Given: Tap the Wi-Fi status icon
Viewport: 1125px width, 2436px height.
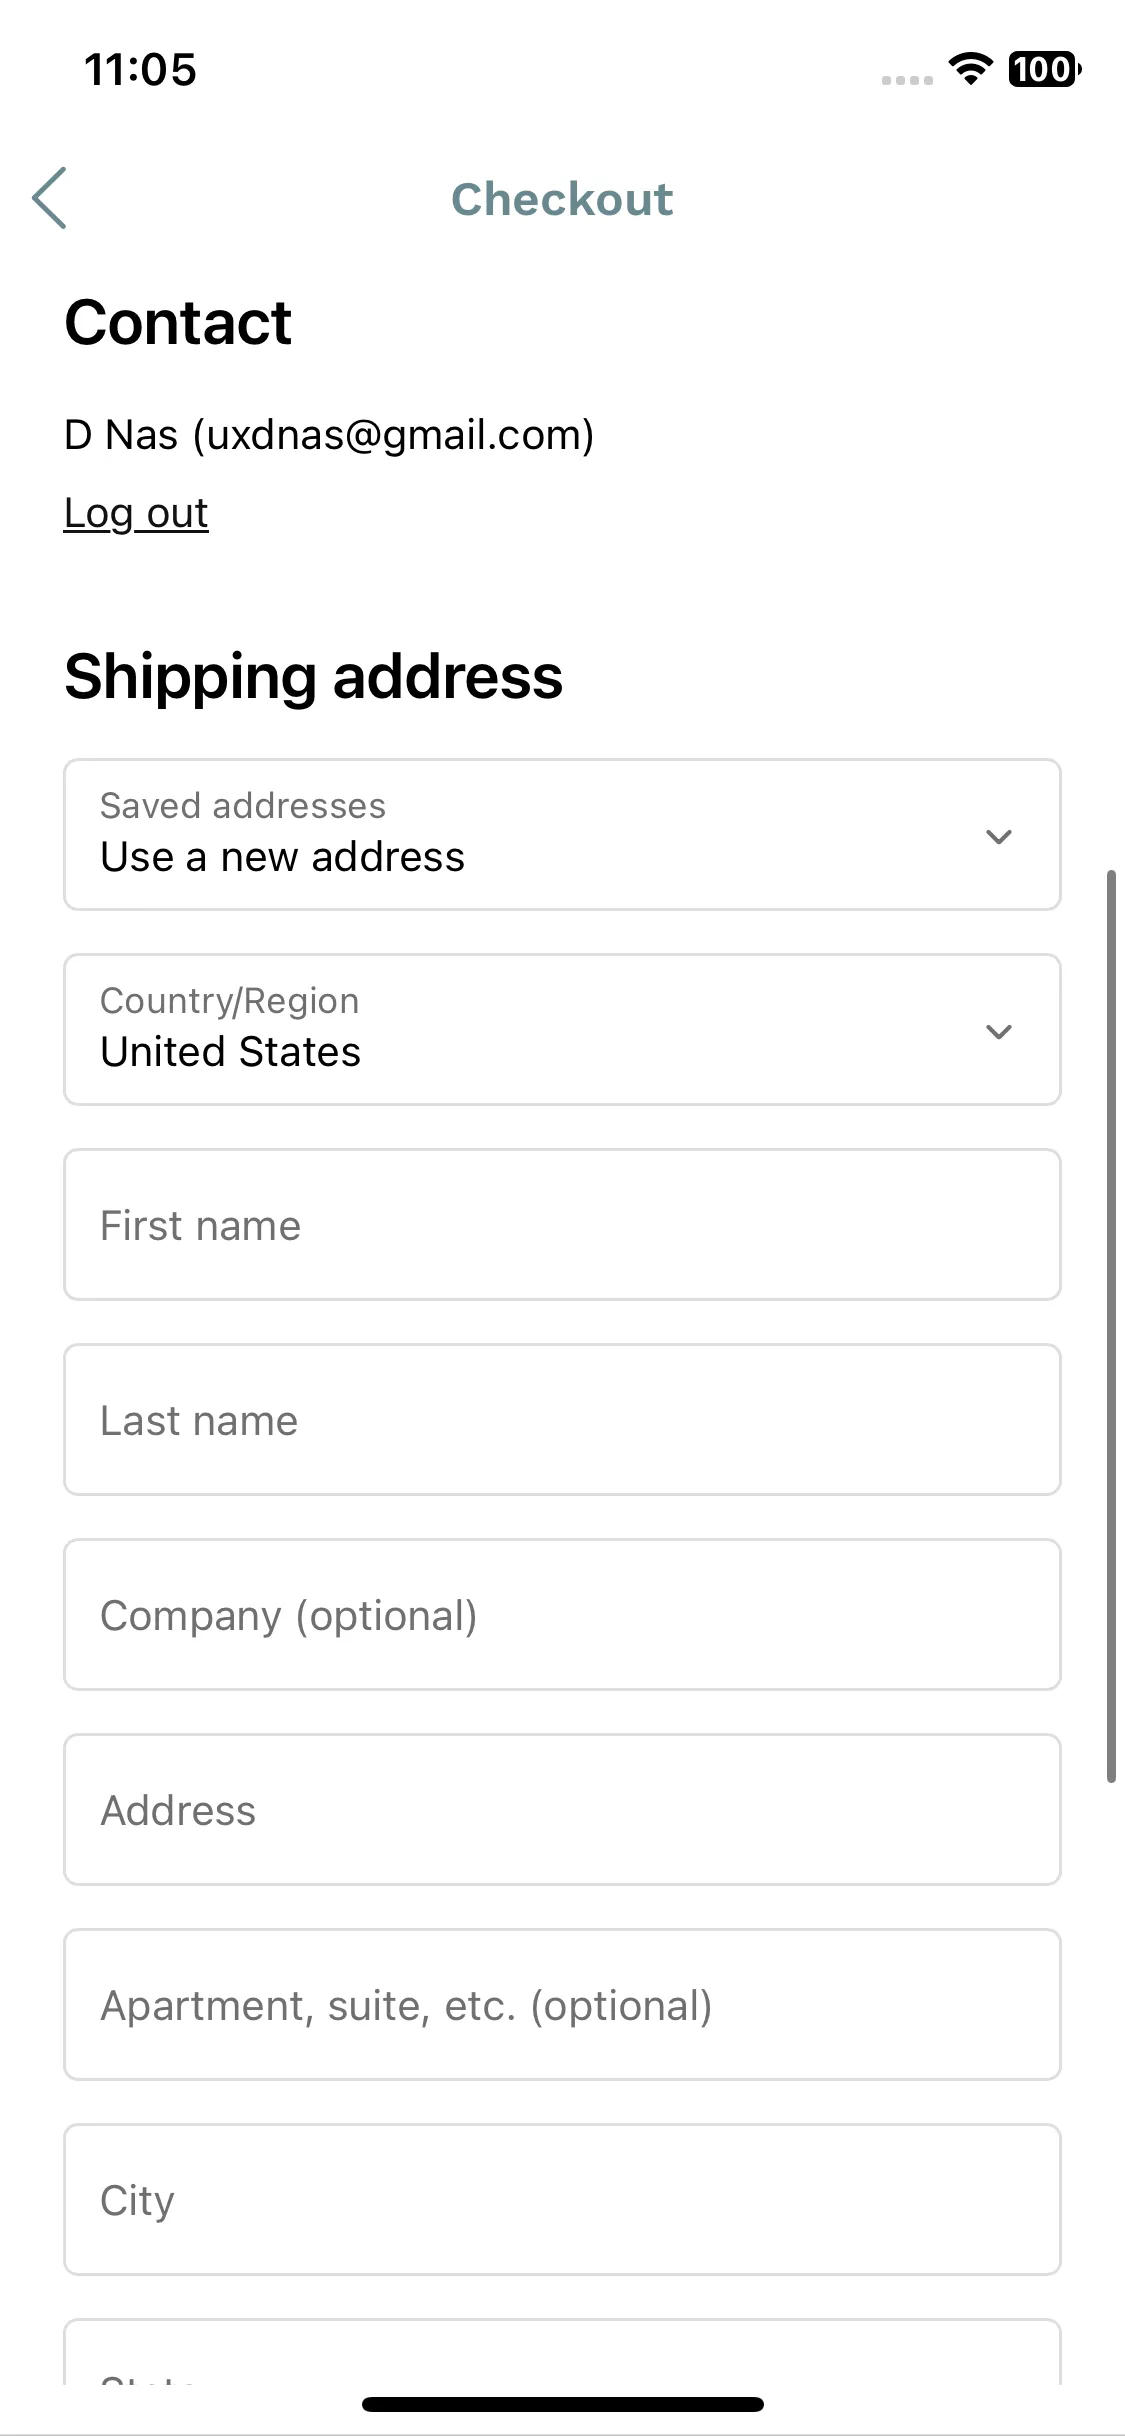Looking at the screenshot, I should click(970, 69).
